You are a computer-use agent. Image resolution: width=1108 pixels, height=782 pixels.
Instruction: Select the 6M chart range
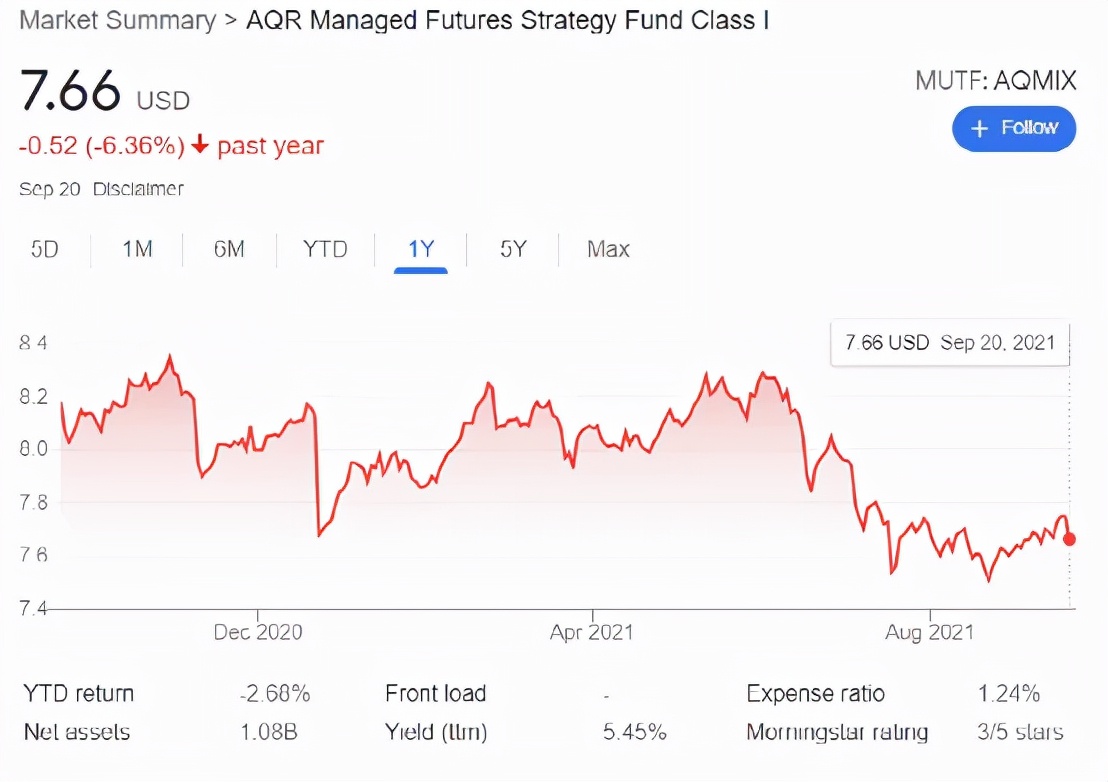click(x=229, y=249)
